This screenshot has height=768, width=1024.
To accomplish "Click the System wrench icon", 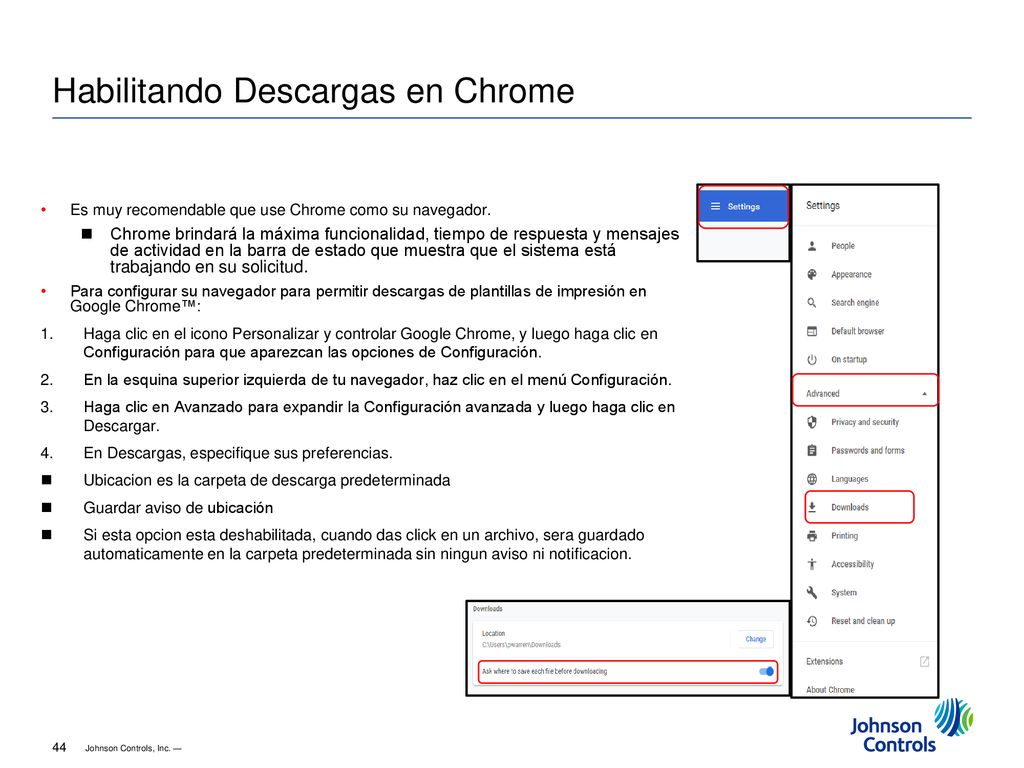I will pyautogui.click(x=812, y=593).
